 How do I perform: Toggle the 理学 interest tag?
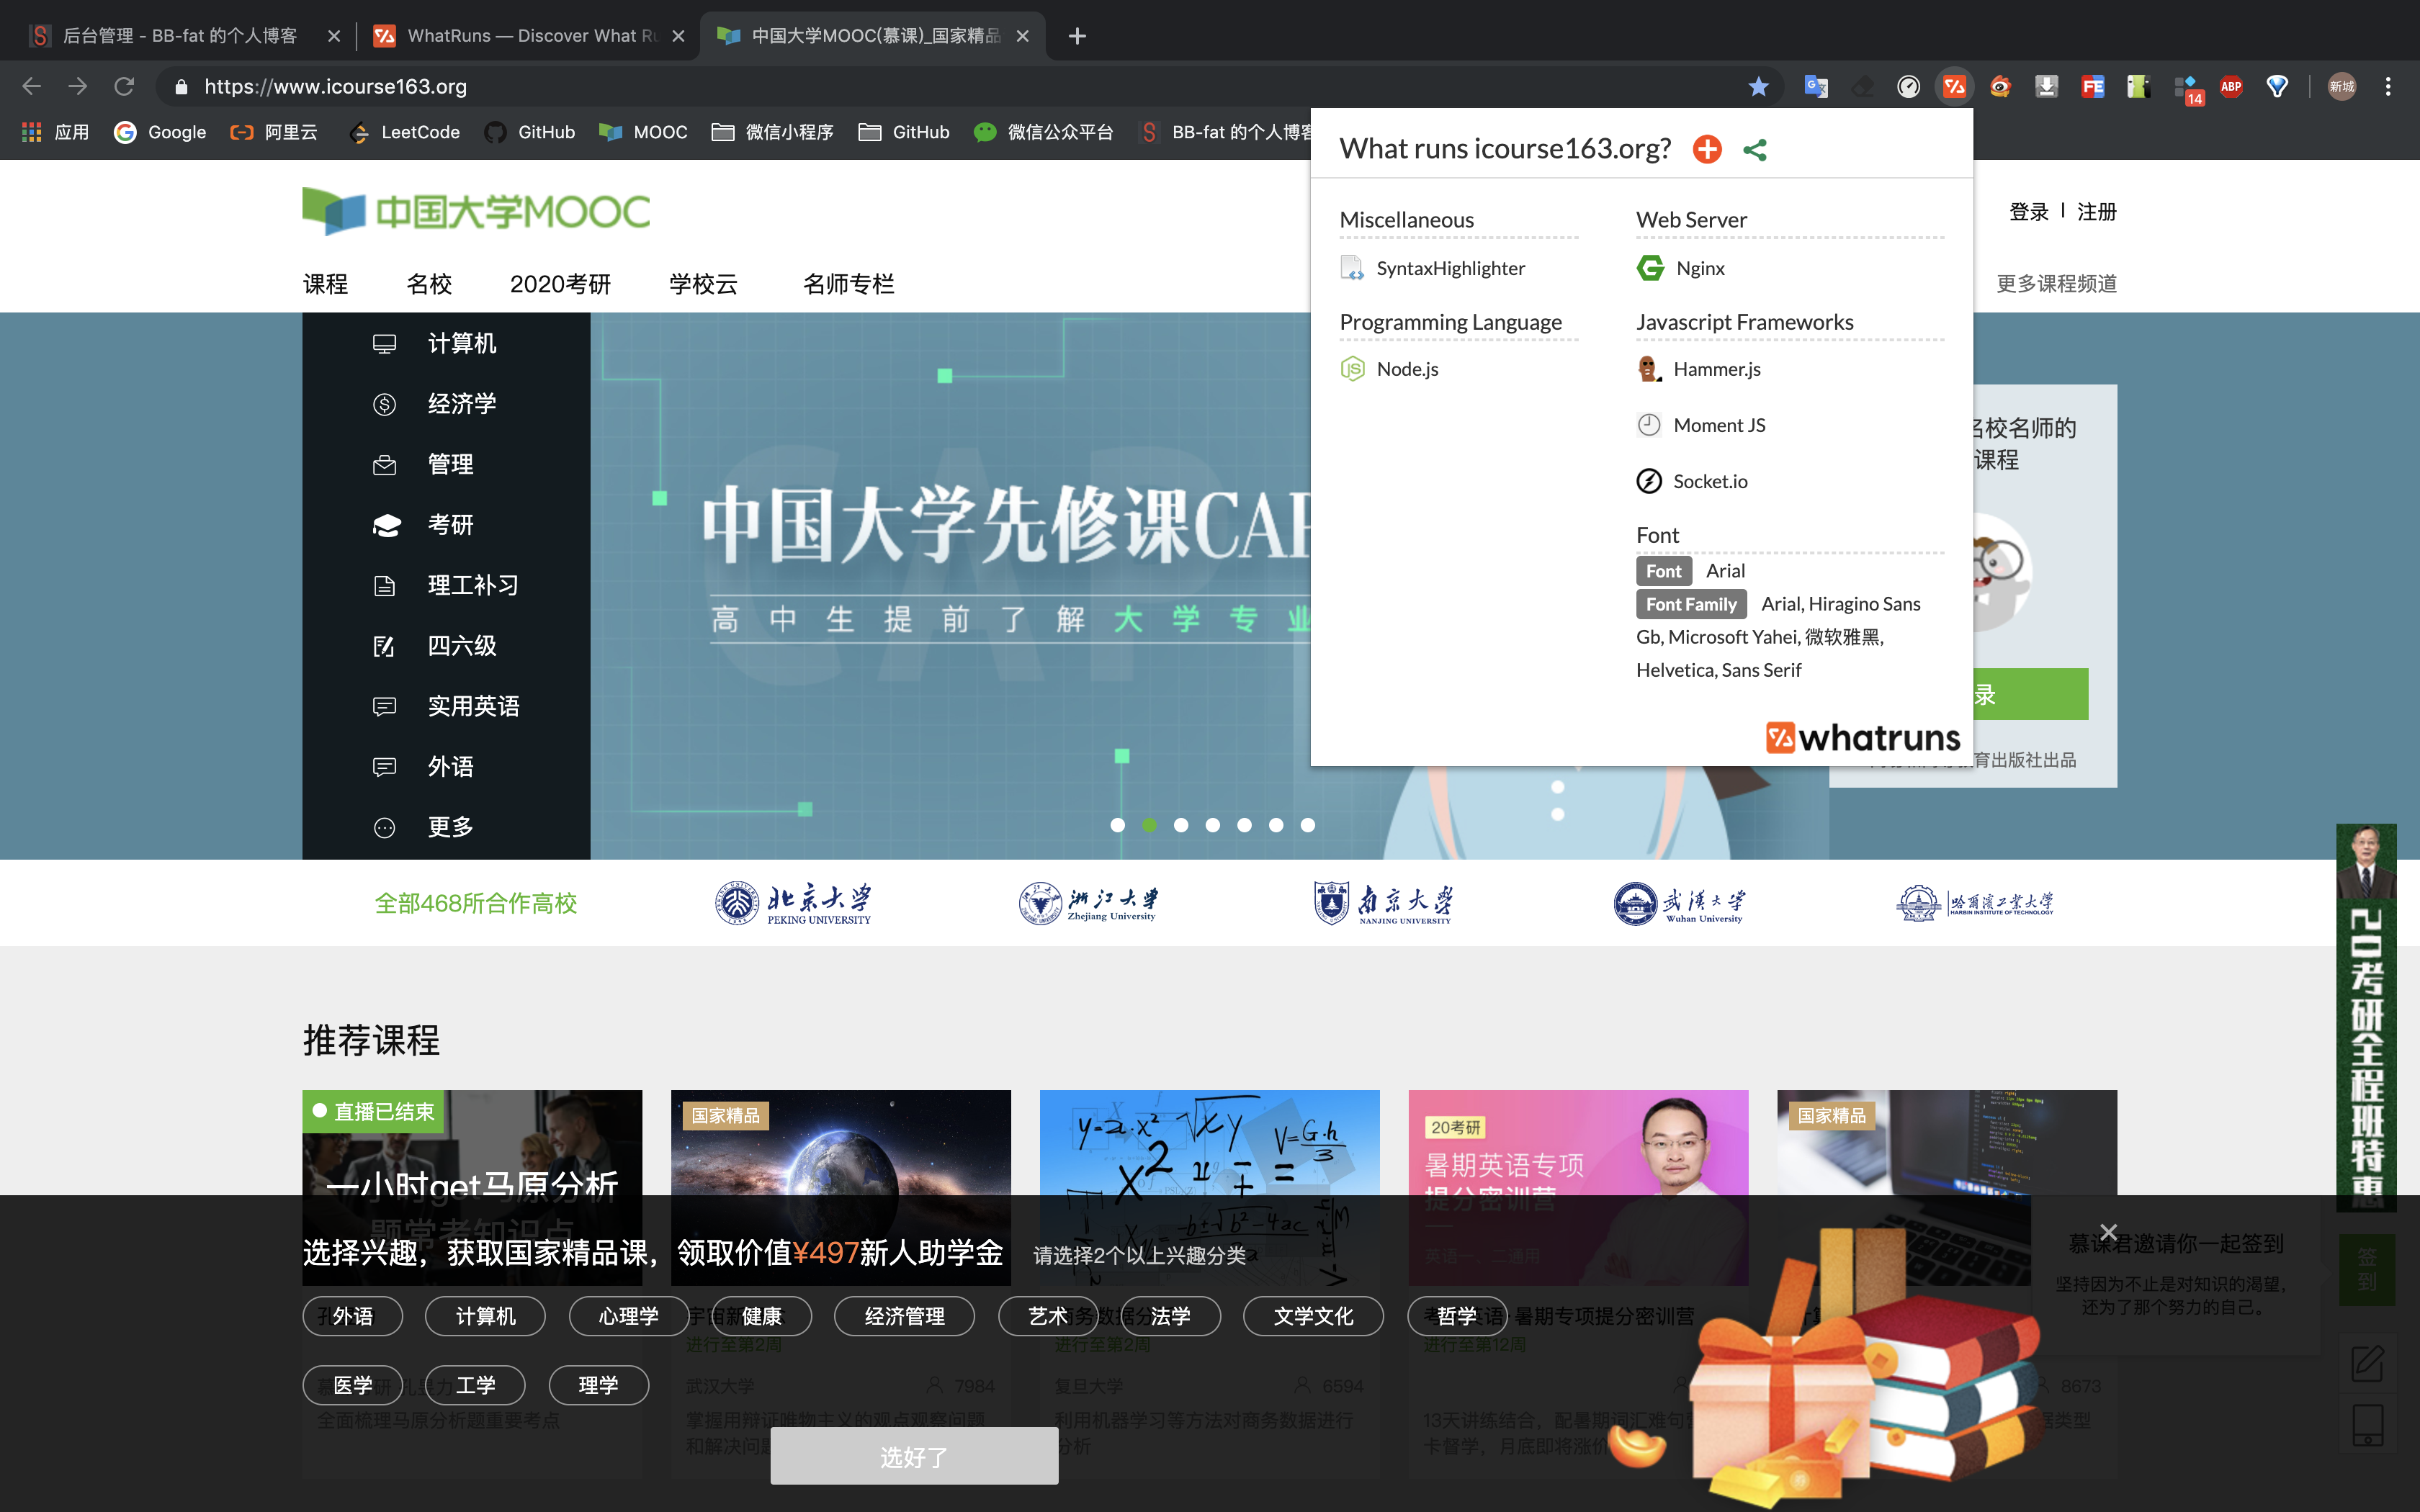598,1385
